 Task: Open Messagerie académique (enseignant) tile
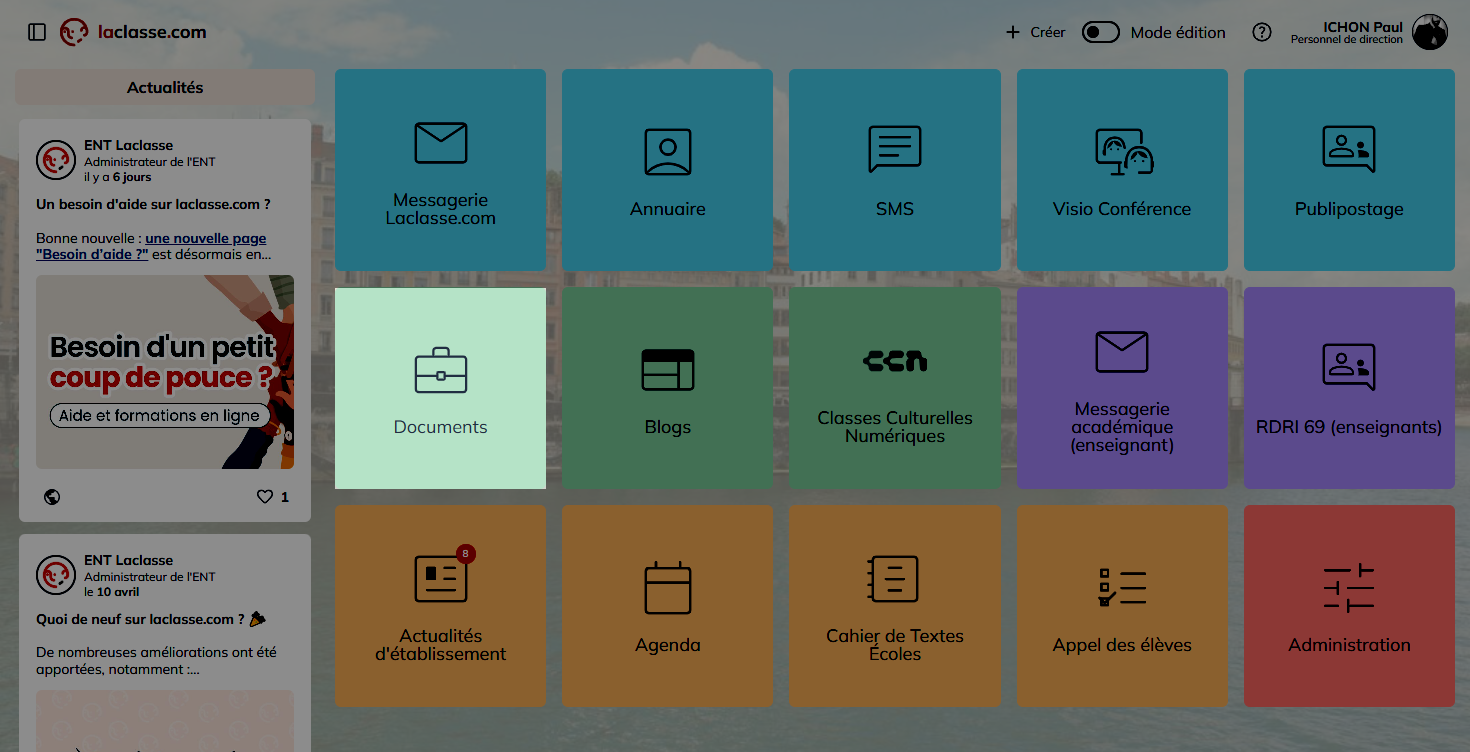click(1122, 388)
